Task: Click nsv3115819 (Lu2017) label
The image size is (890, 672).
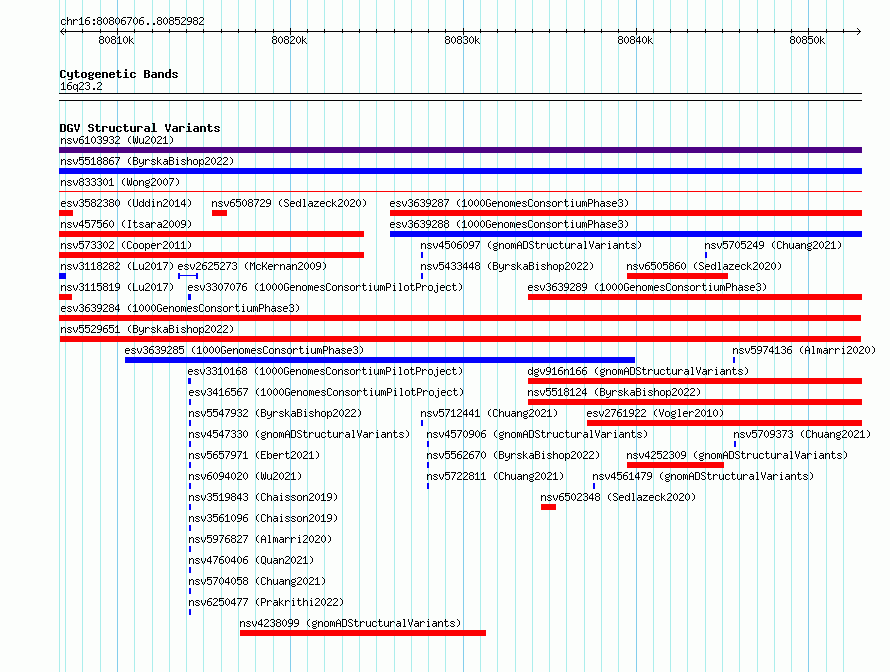Action: click(x=117, y=287)
